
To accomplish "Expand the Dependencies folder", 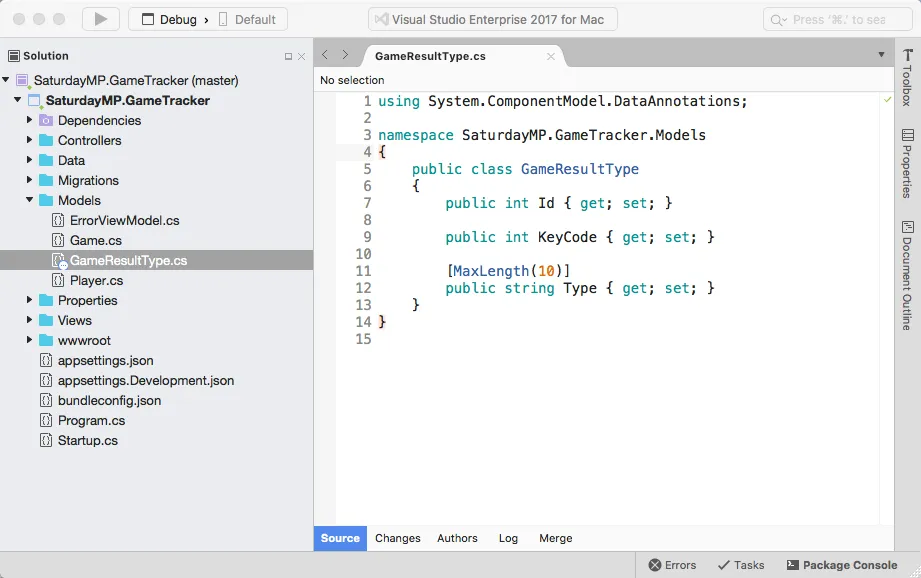I will click(29, 120).
